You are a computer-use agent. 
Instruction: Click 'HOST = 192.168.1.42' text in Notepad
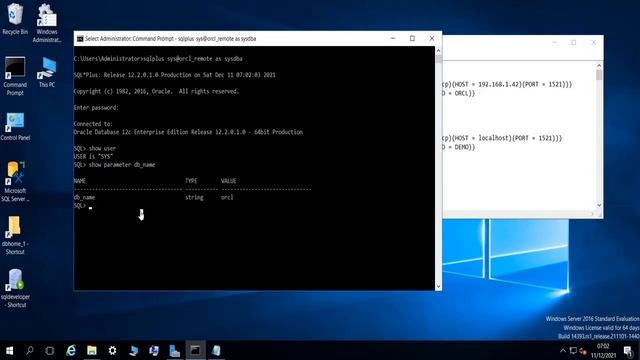[487, 84]
